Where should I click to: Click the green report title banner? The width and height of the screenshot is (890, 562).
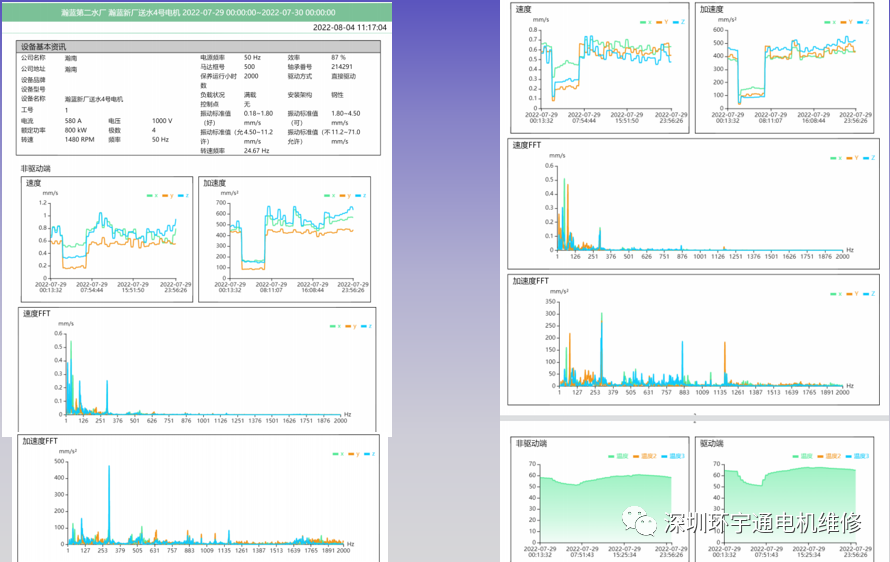[x=196, y=12]
